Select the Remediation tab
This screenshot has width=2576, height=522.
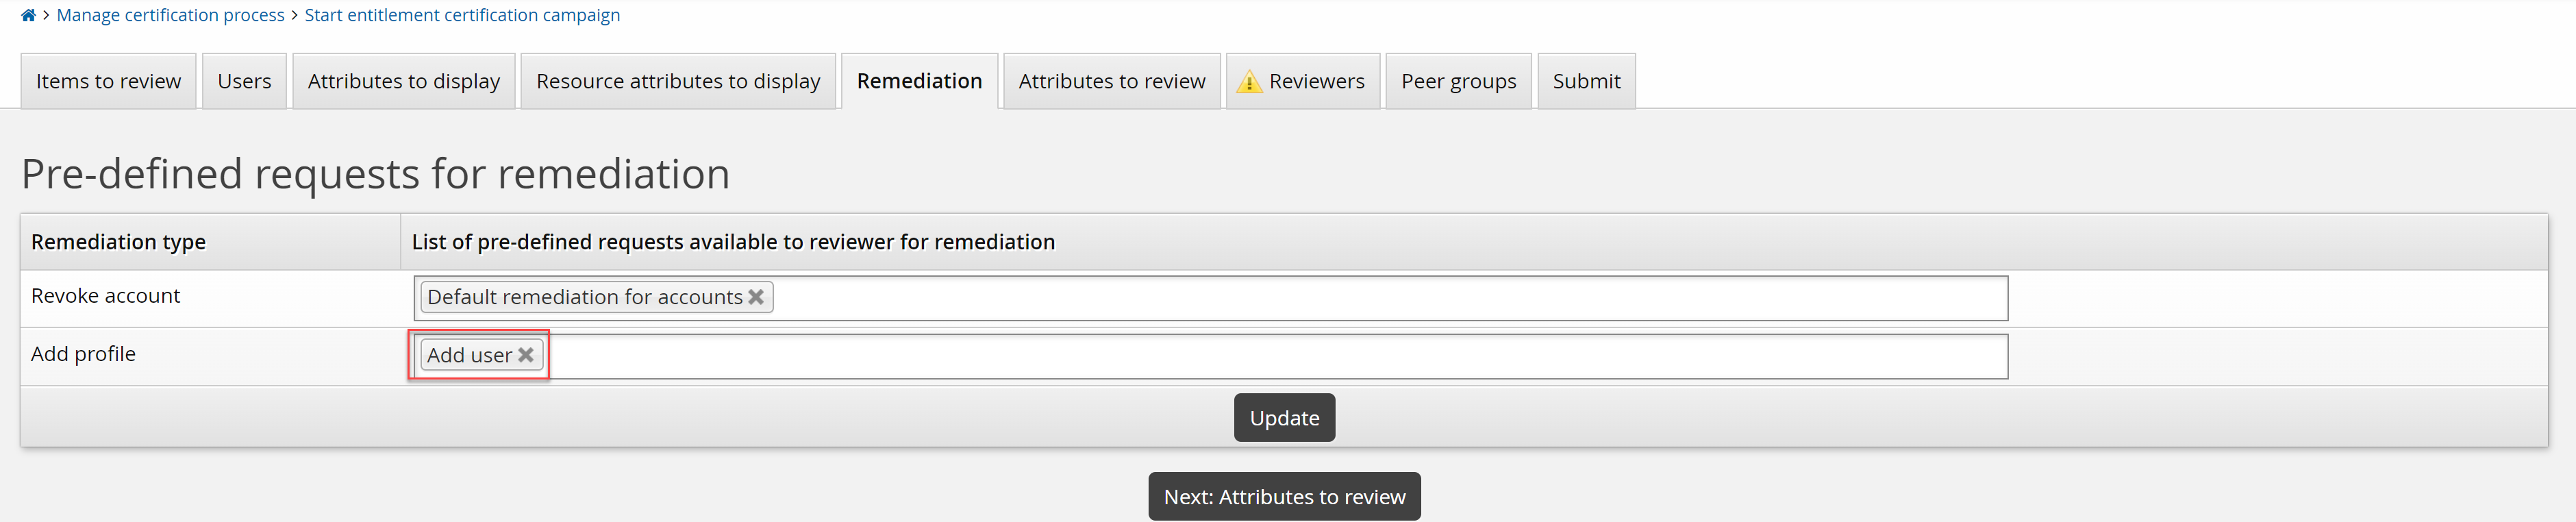(x=918, y=81)
